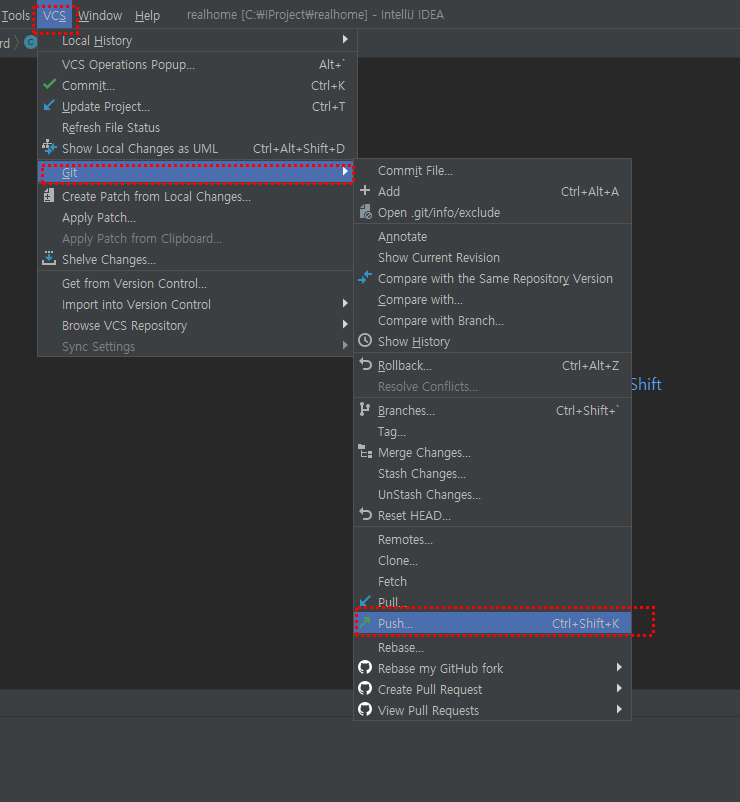Open Remotes... in Git submenu
This screenshot has width=740, height=802.
[492, 540]
